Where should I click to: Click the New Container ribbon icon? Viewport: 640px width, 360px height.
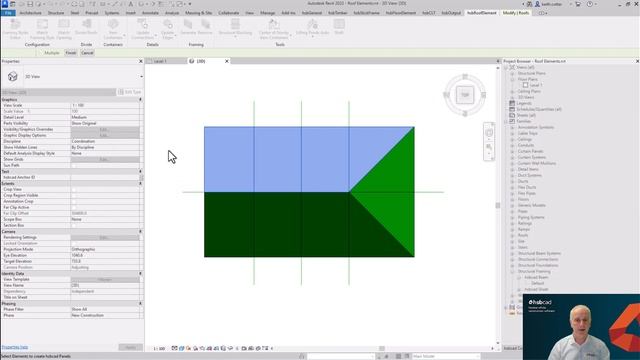(x=113, y=24)
